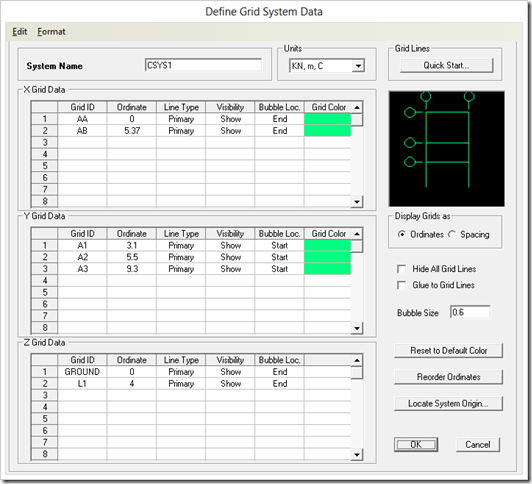The image size is (532, 484).
Task: Click Y Grid Data scroll down arrow
Action: tap(357, 328)
